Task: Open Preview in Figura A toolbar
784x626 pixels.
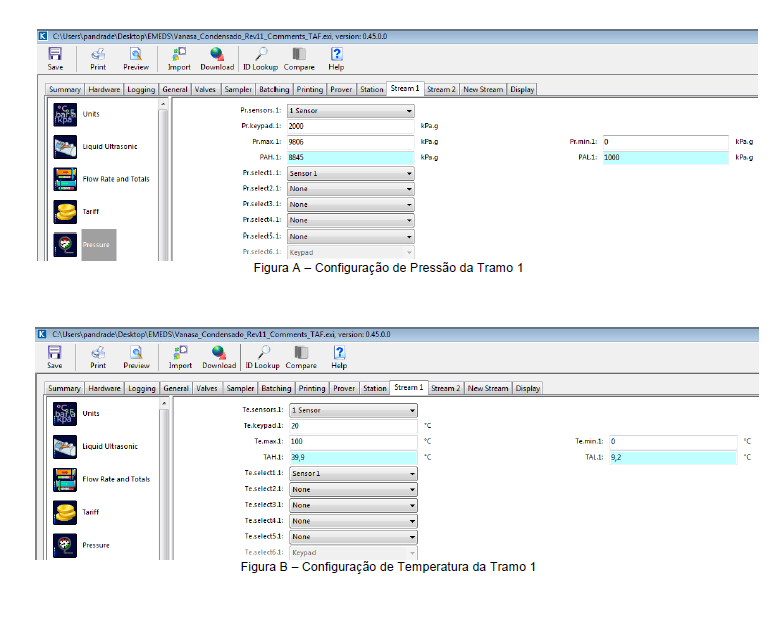Action: click(136, 54)
